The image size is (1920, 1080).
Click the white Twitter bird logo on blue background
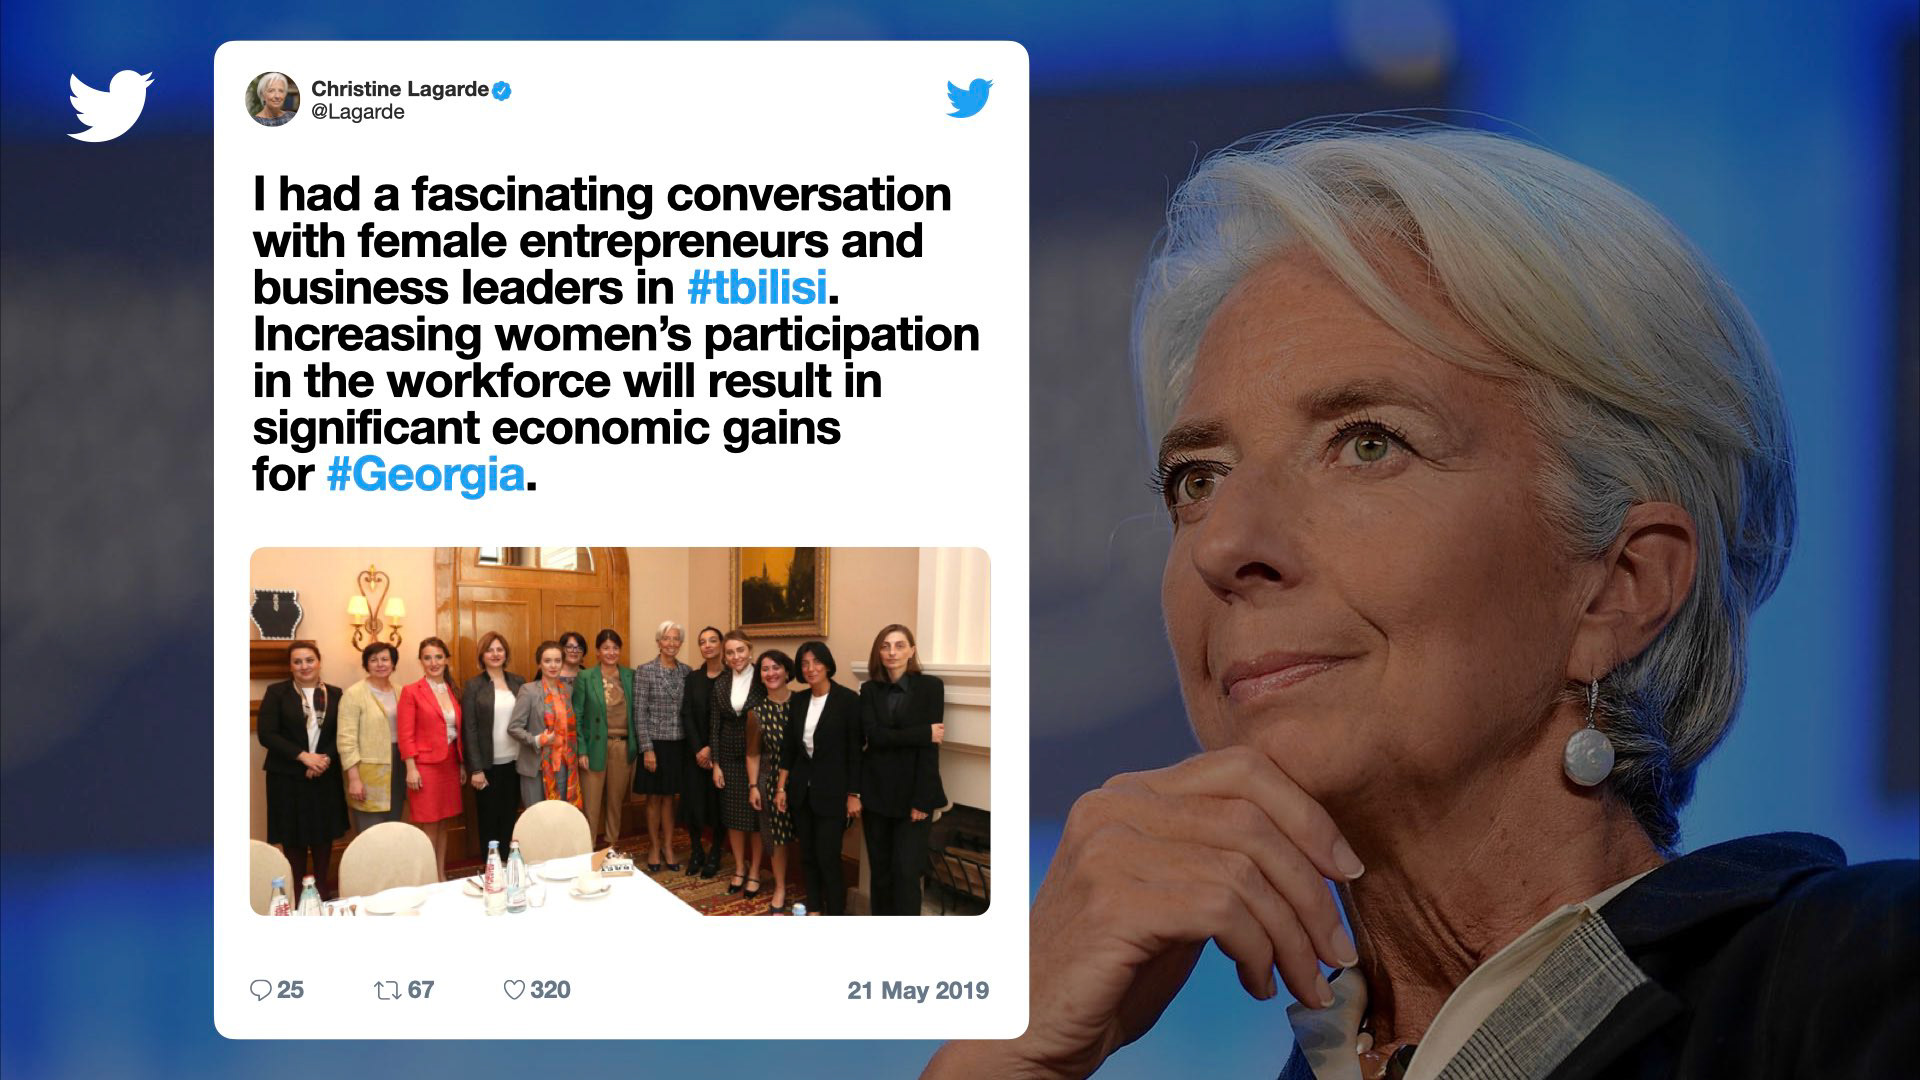coord(110,105)
